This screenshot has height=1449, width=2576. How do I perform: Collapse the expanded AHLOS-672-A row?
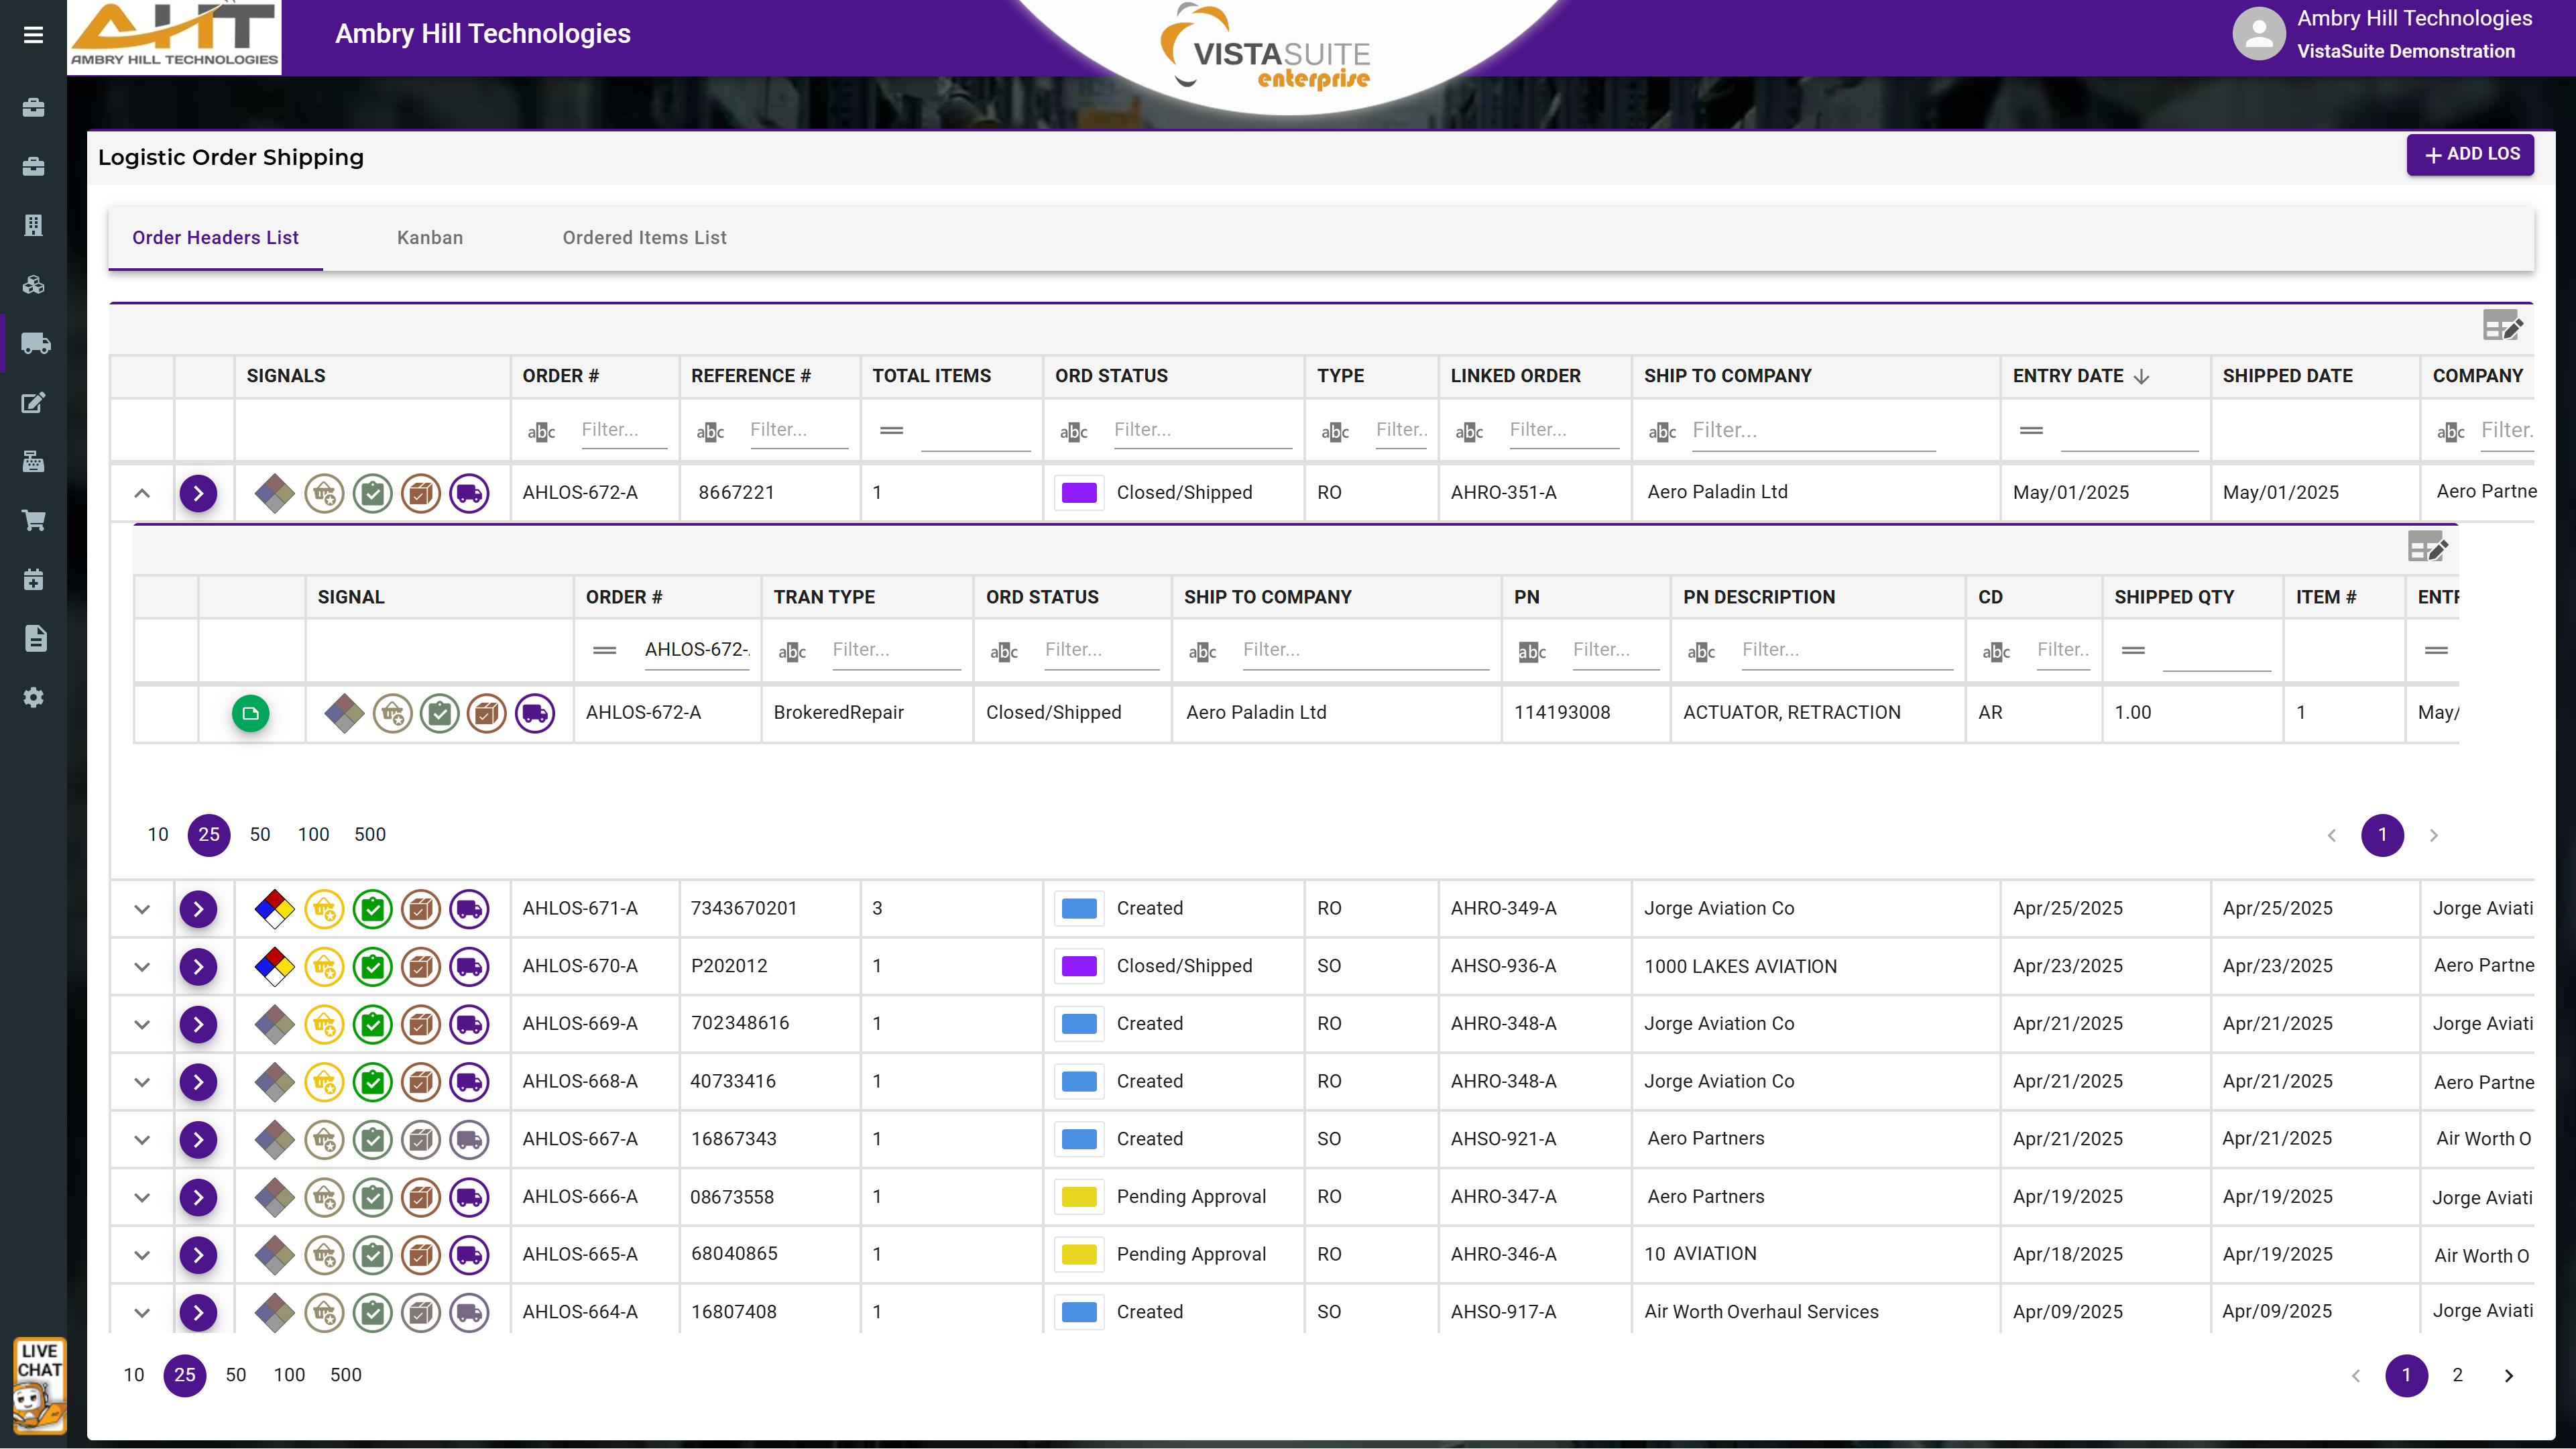tap(142, 493)
